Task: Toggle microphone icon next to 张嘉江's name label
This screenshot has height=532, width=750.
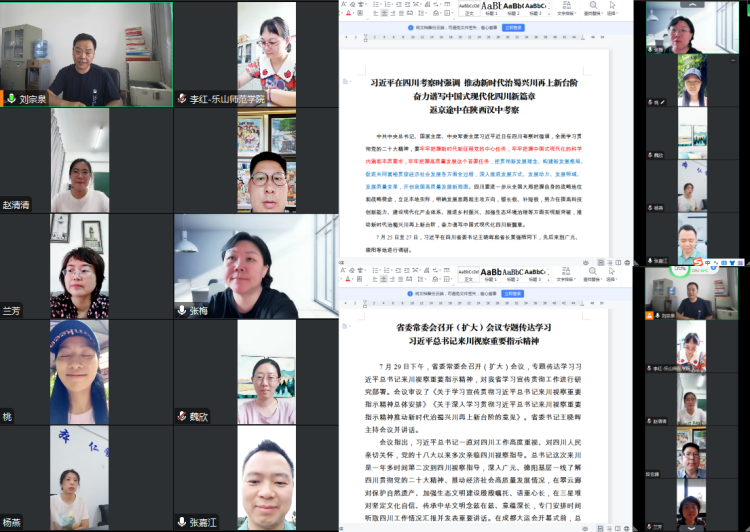Action: click(x=182, y=521)
